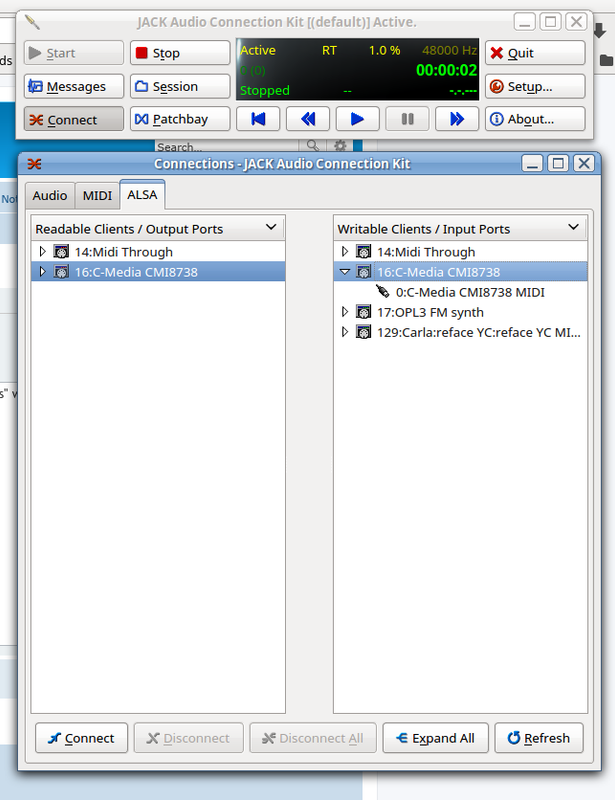This screenshot has height=800, width=615.
Task: Click the JACK main window title icon
Action: 32,22
